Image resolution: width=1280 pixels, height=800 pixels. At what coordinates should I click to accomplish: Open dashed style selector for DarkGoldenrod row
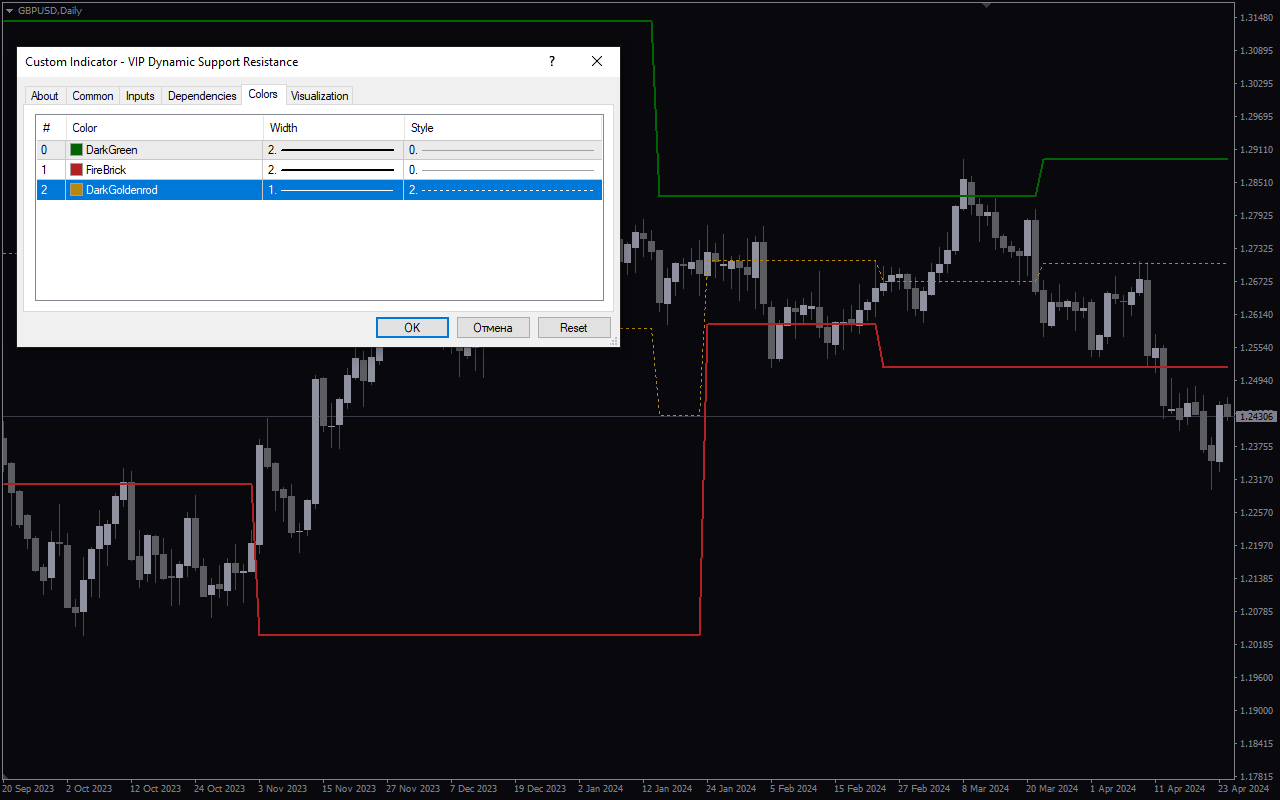pos(503,190)
